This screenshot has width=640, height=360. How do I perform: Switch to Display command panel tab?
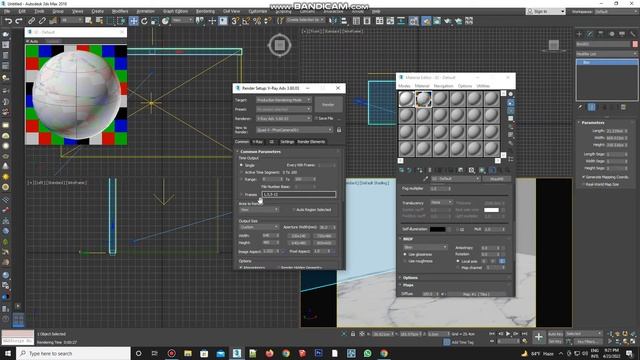pos(622,34)
